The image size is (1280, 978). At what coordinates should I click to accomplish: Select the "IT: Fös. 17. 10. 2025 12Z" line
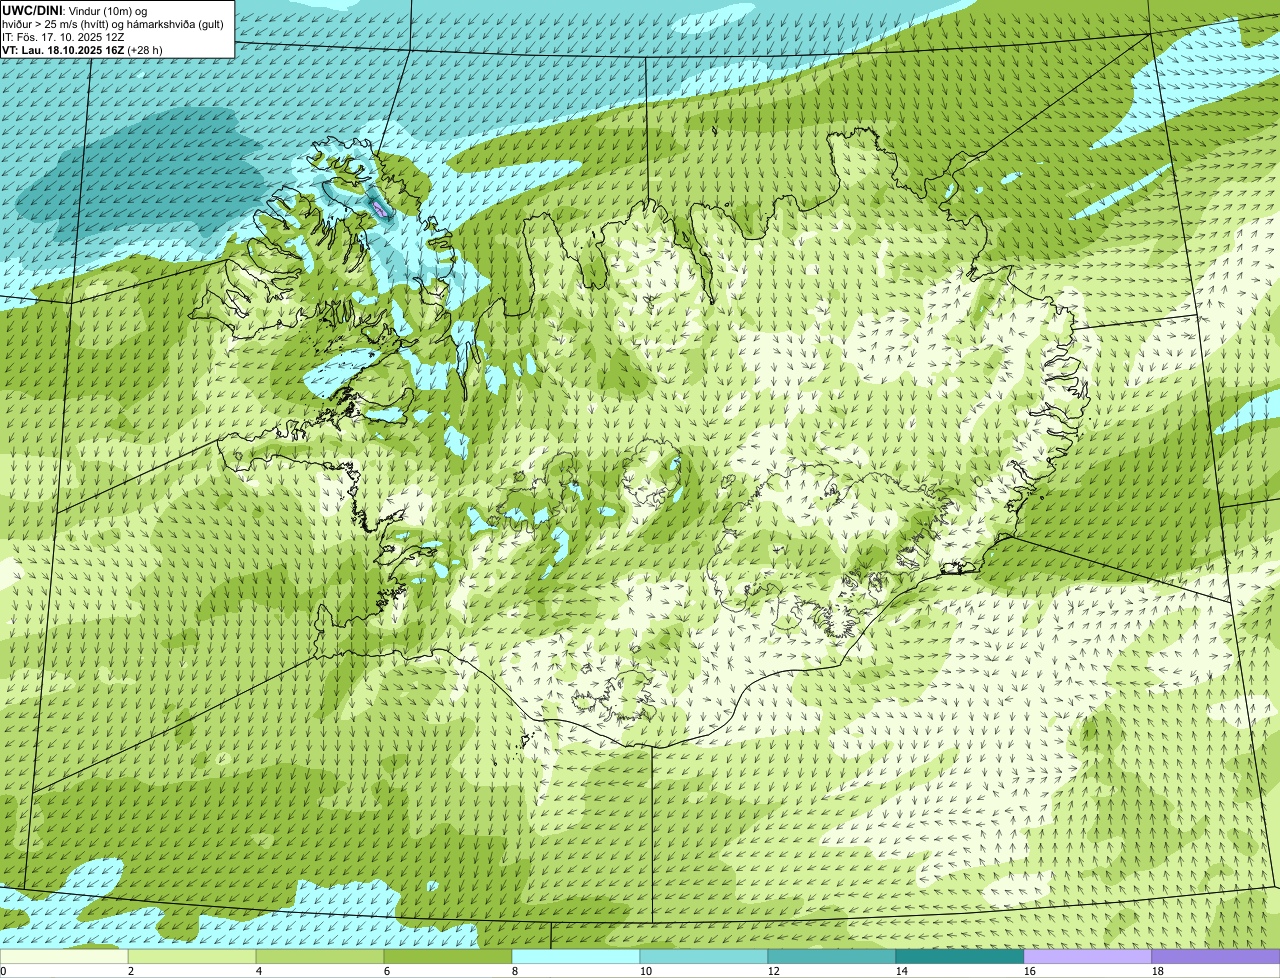click(63, 36)
